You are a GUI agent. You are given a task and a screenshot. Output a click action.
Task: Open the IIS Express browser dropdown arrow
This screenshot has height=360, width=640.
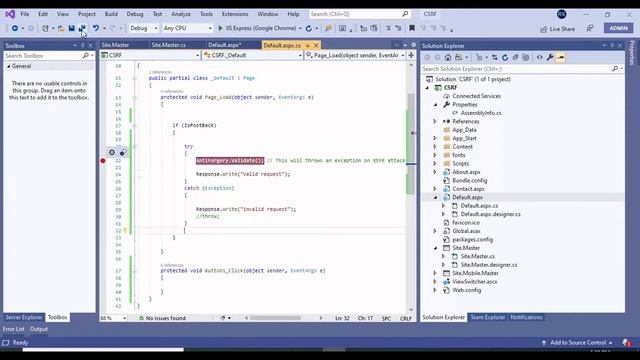click(300, 28)
